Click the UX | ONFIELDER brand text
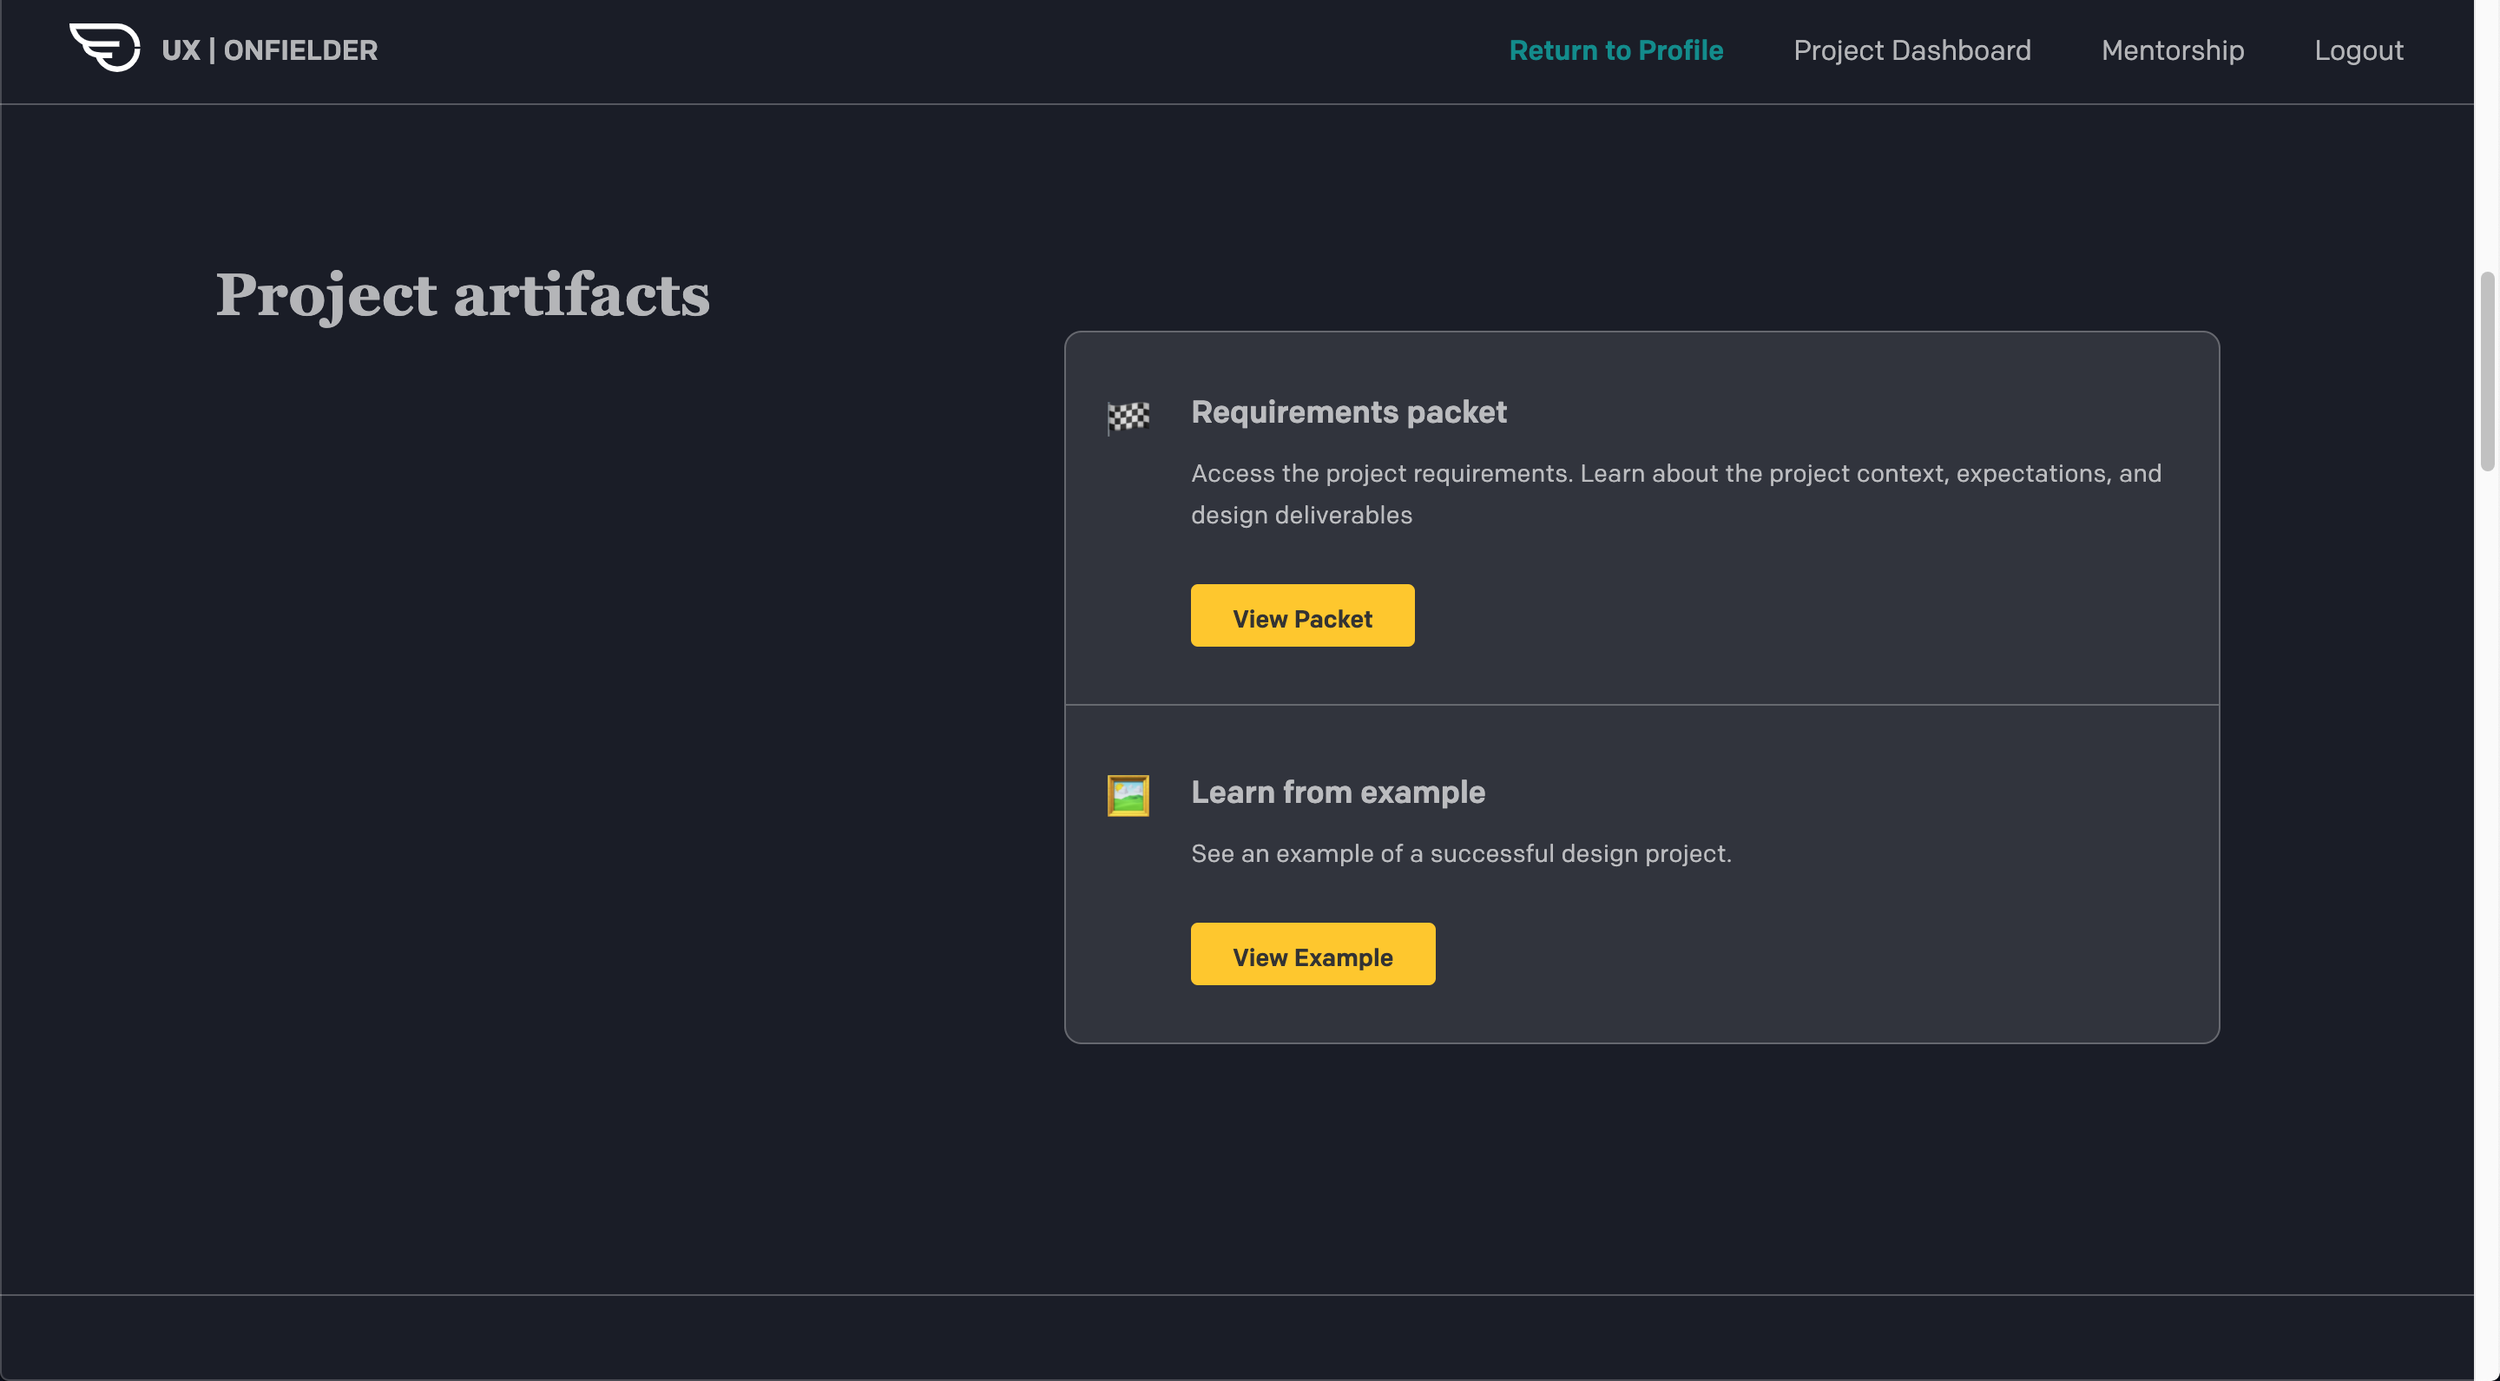2500x1381 pixels. (x=269, y=50)
